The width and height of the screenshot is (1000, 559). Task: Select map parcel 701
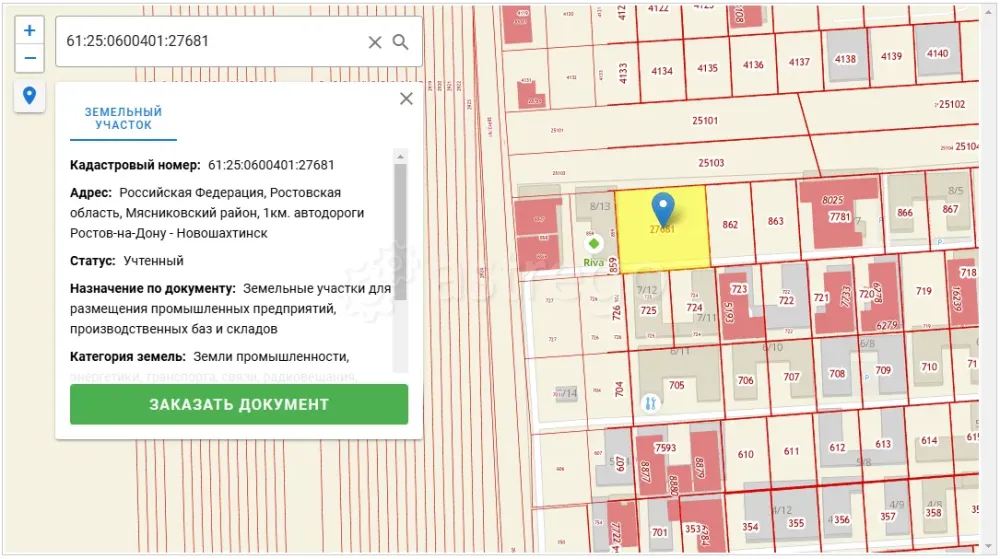point(659,532)
